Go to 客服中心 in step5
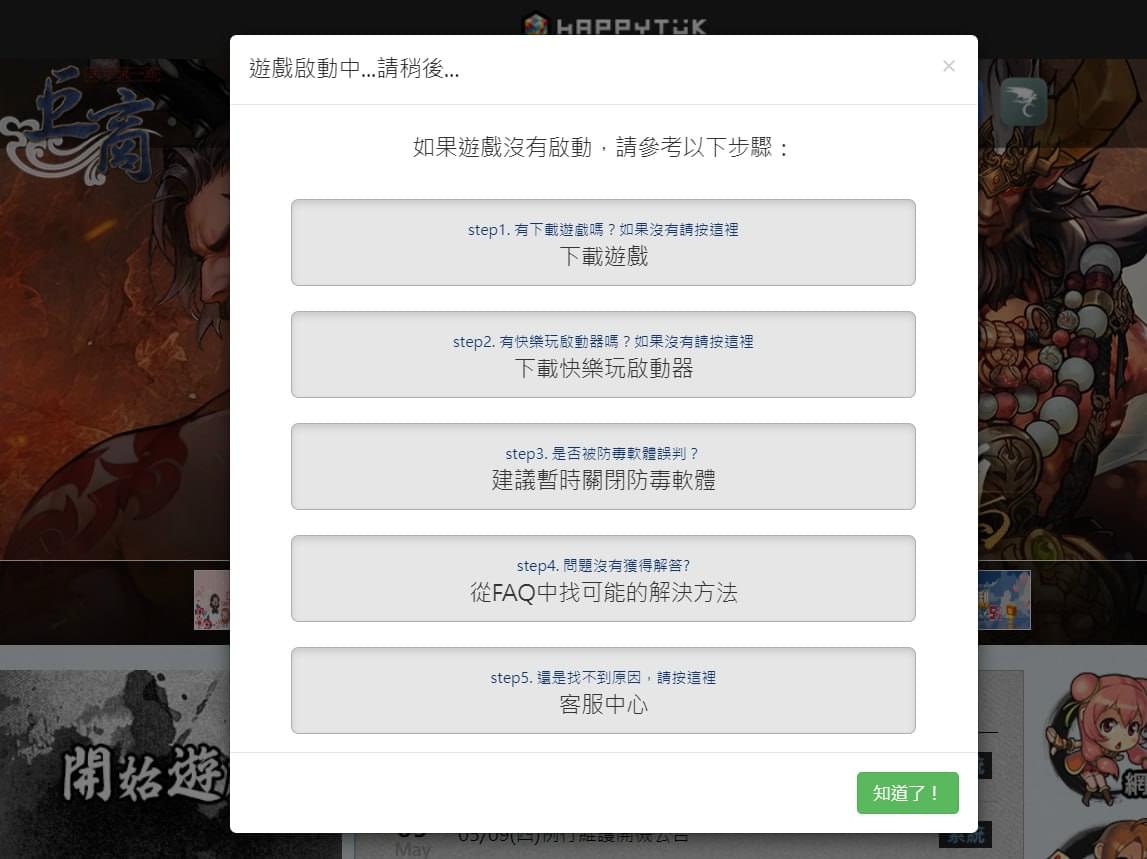 click(603, 690)
